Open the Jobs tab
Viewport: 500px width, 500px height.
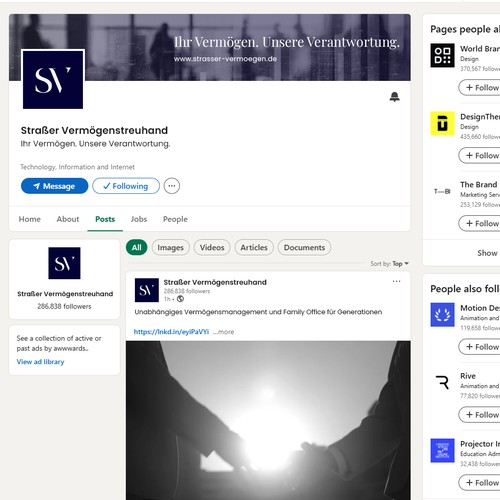click(x=139, y=219)
